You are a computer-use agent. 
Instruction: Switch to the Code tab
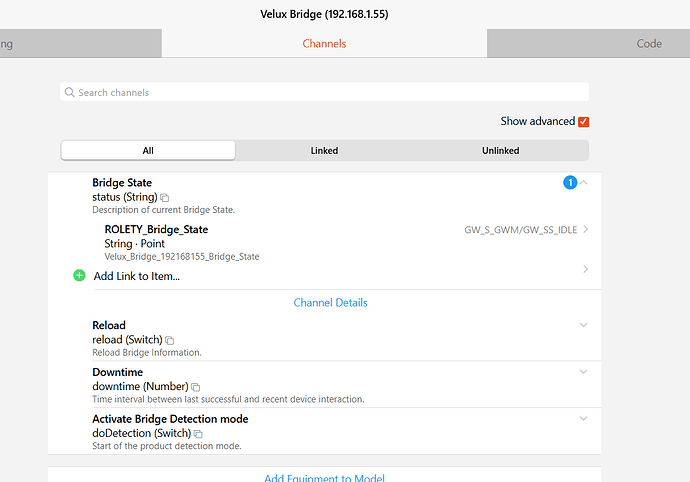pyautogui.click(x=649, y=44)
